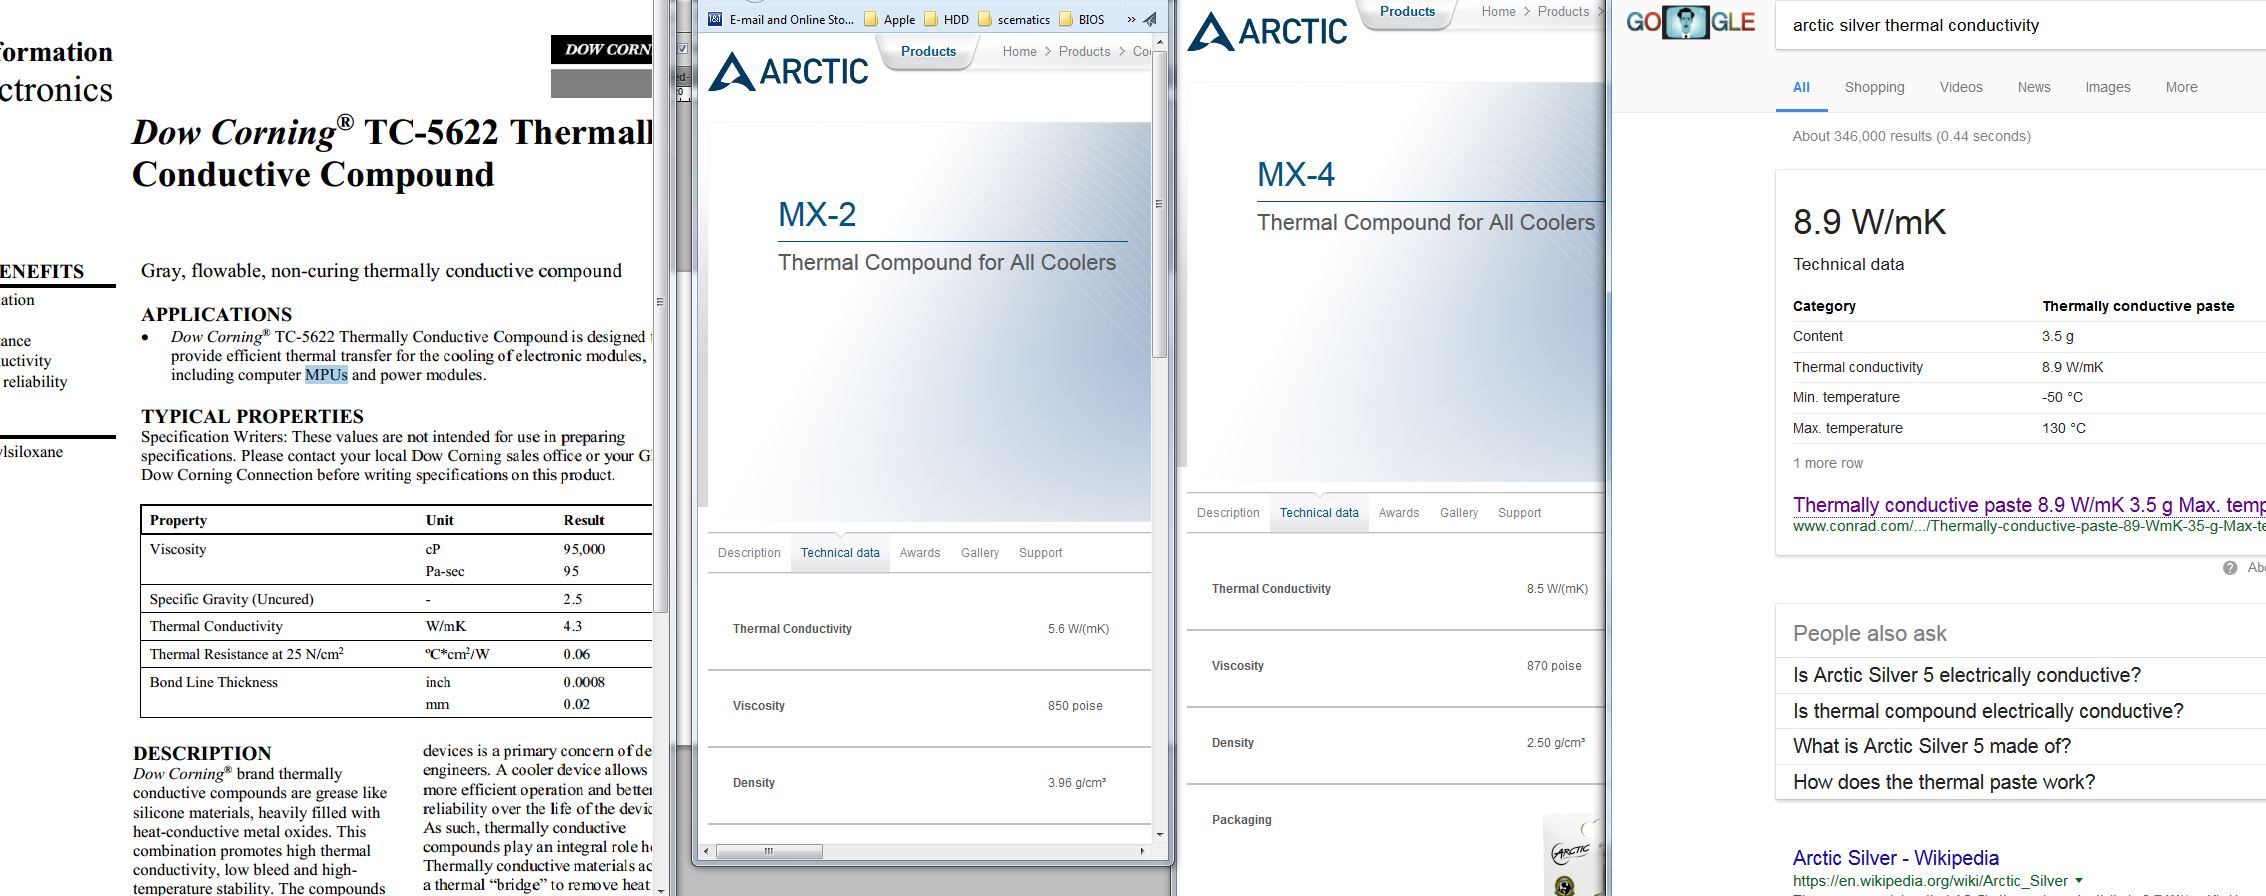This screenshot has width=2266, height=896.
Task: Click the 5.6 W/(mK) value on MX-2 page
Action: (1078, 629)
